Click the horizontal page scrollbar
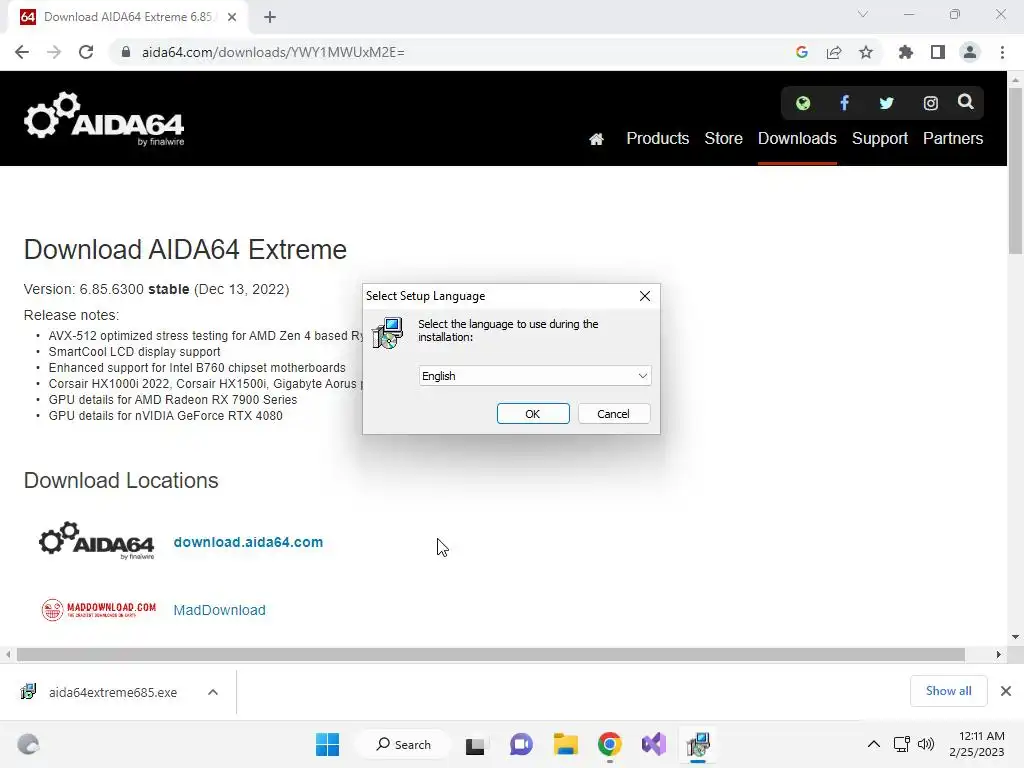This screenshot has height=768, width=1024. pyautogui.click(x=490, y=654)
